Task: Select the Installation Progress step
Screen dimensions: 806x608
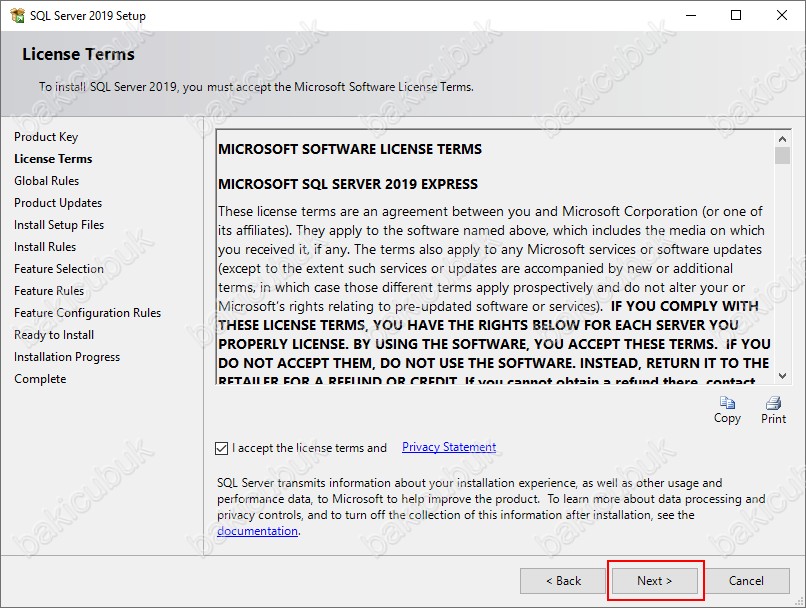Action: coord(67,357)
